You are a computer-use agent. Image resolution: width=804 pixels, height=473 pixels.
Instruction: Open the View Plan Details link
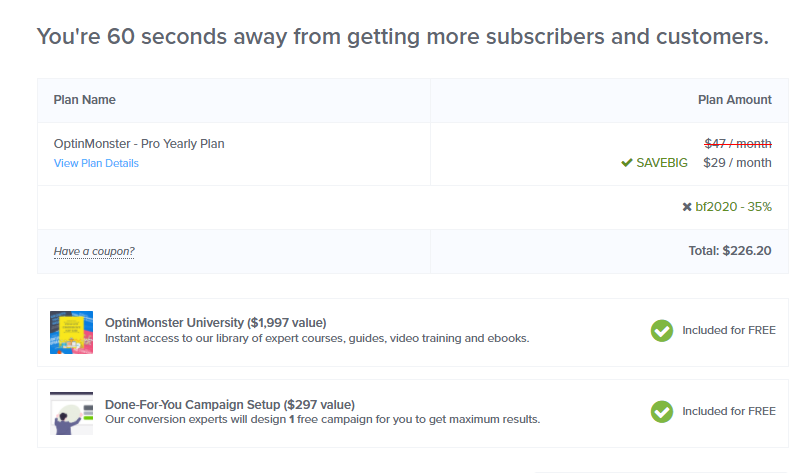(x=96, y=163)
